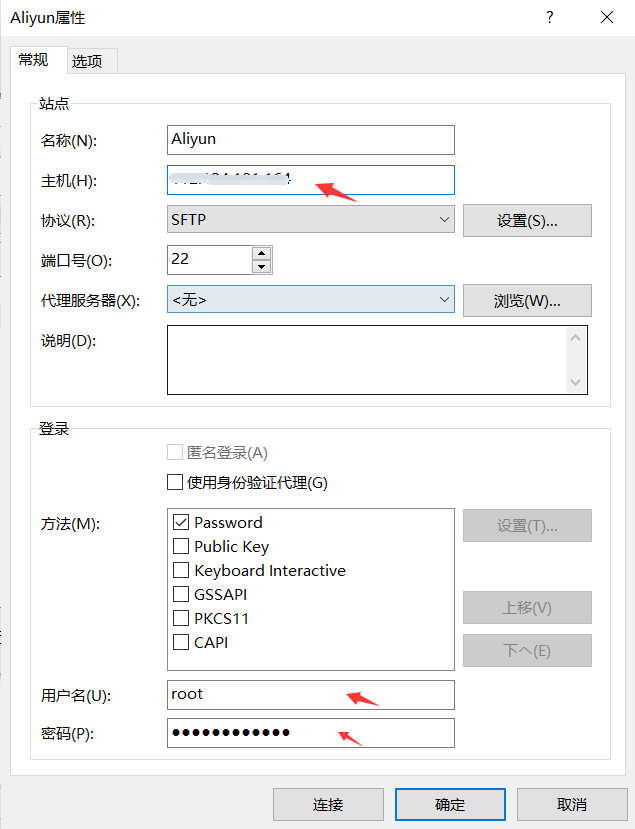
Task: Tick the 使用身份验证代理 checkbox
Action: 175,483
